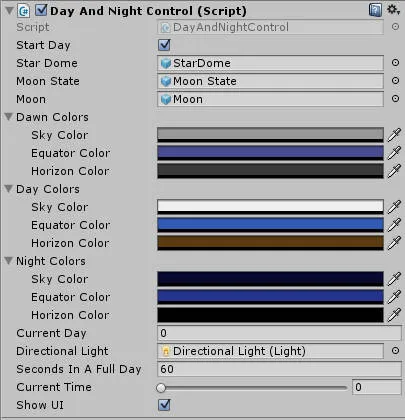Open object picker for Star Dome field
This screenshot has width=405, height=420.
[x=395, y=63]
